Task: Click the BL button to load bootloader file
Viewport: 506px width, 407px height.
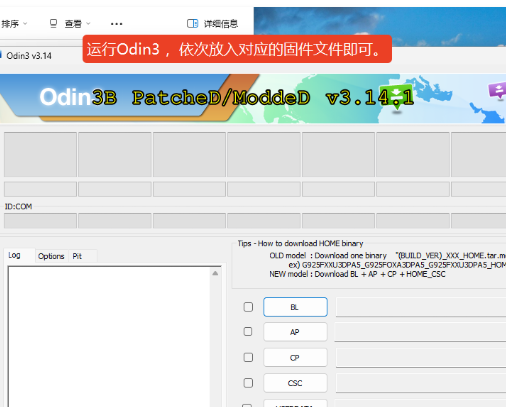Action: tap(295, 307)
